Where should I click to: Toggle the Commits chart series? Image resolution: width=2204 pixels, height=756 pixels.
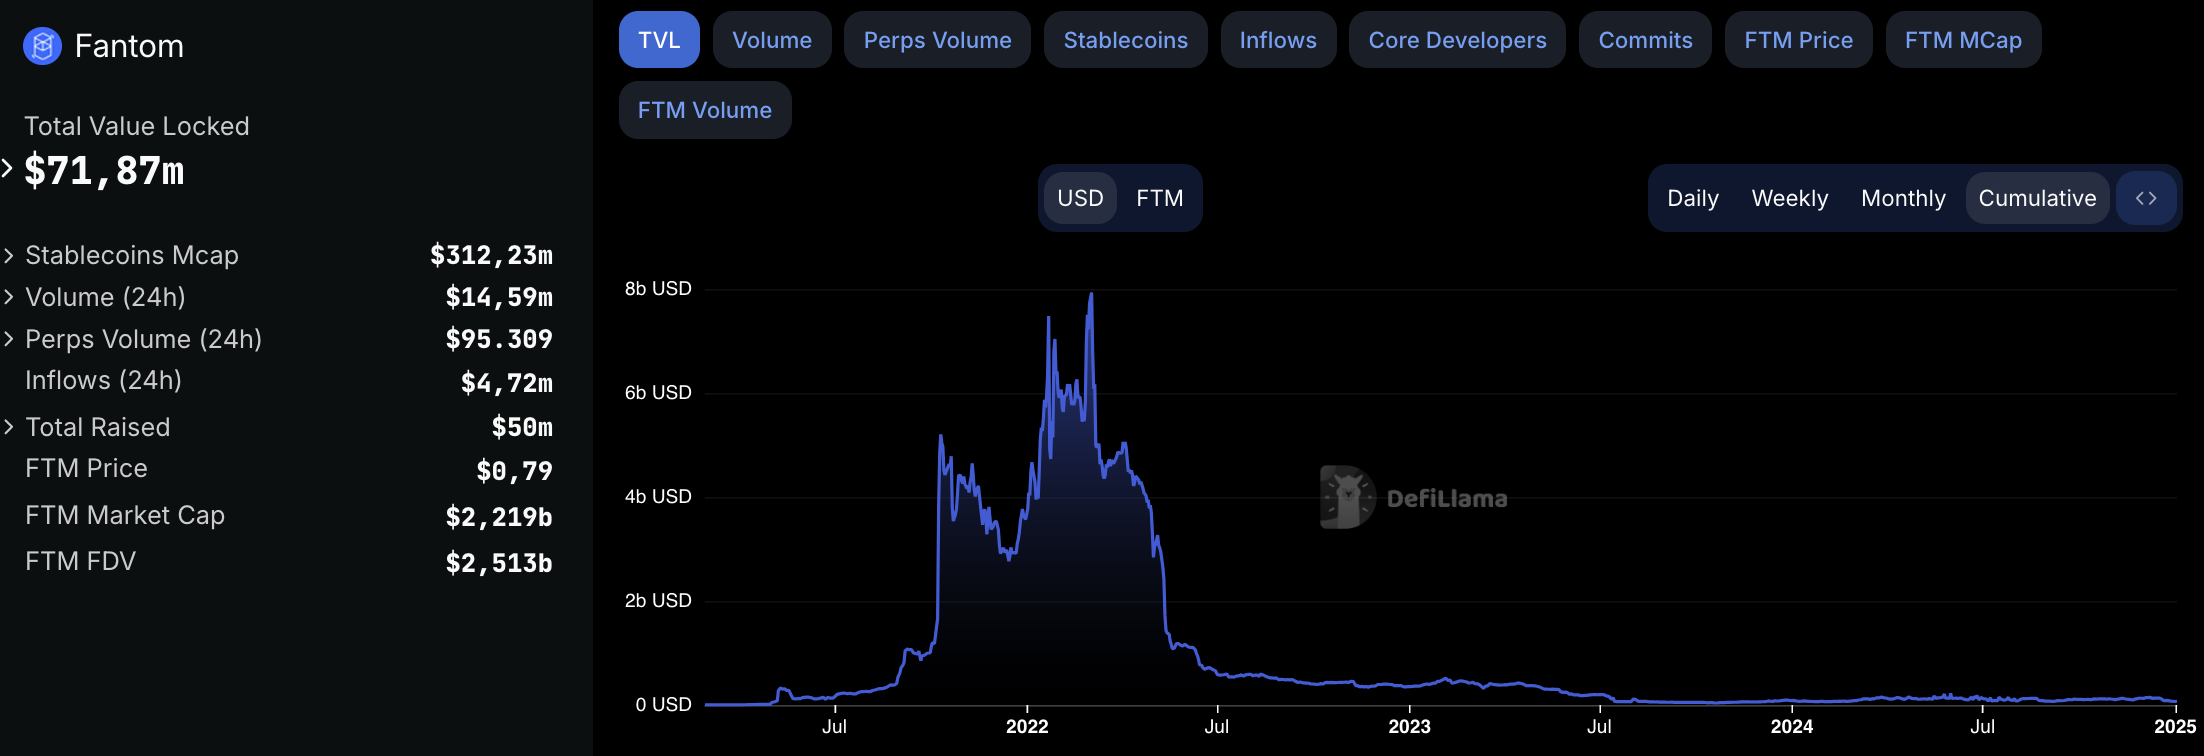tap(1645, 40)
